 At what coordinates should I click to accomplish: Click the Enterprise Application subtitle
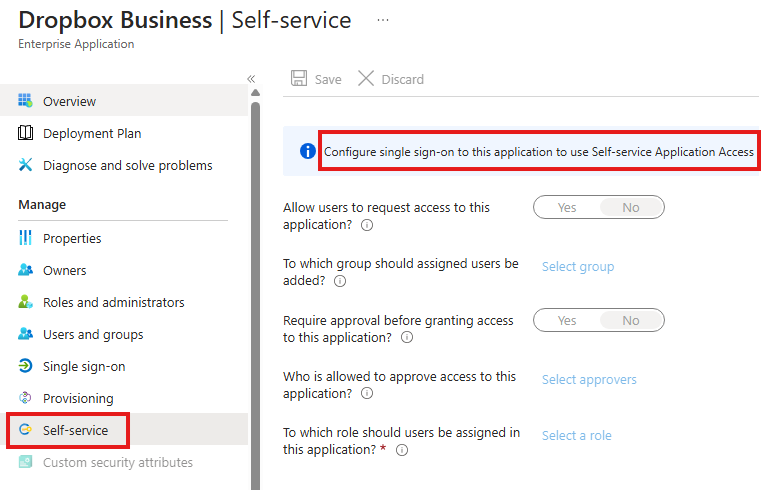(x=76, y=44)
